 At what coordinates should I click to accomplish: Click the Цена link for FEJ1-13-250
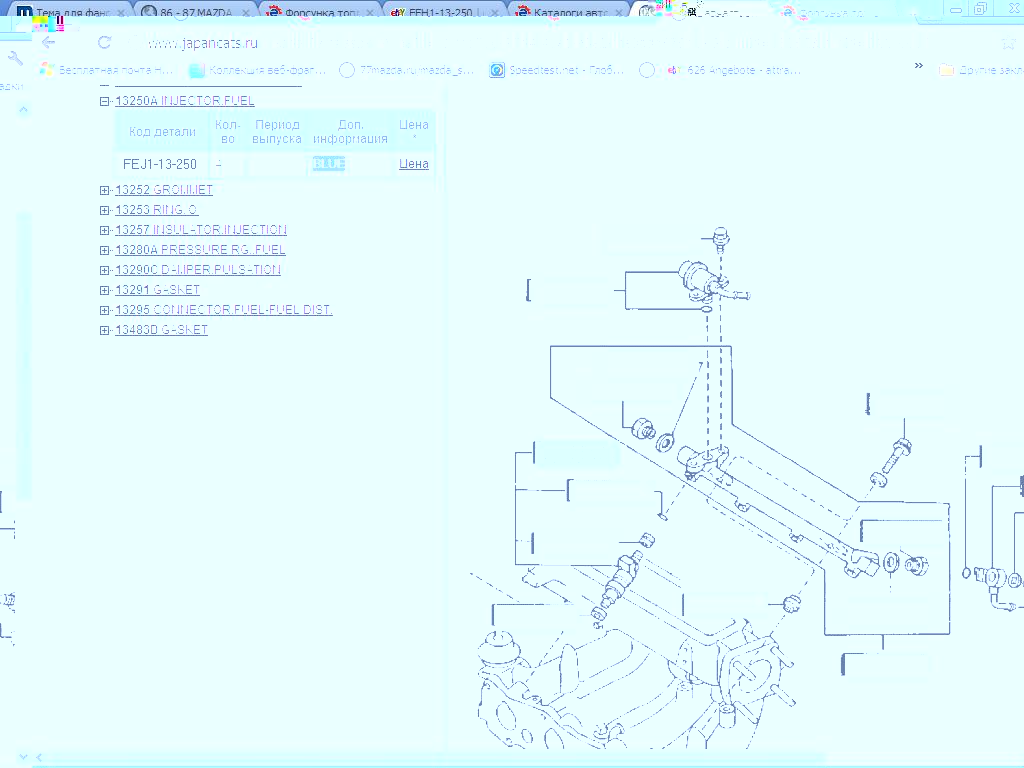(413, 164)
